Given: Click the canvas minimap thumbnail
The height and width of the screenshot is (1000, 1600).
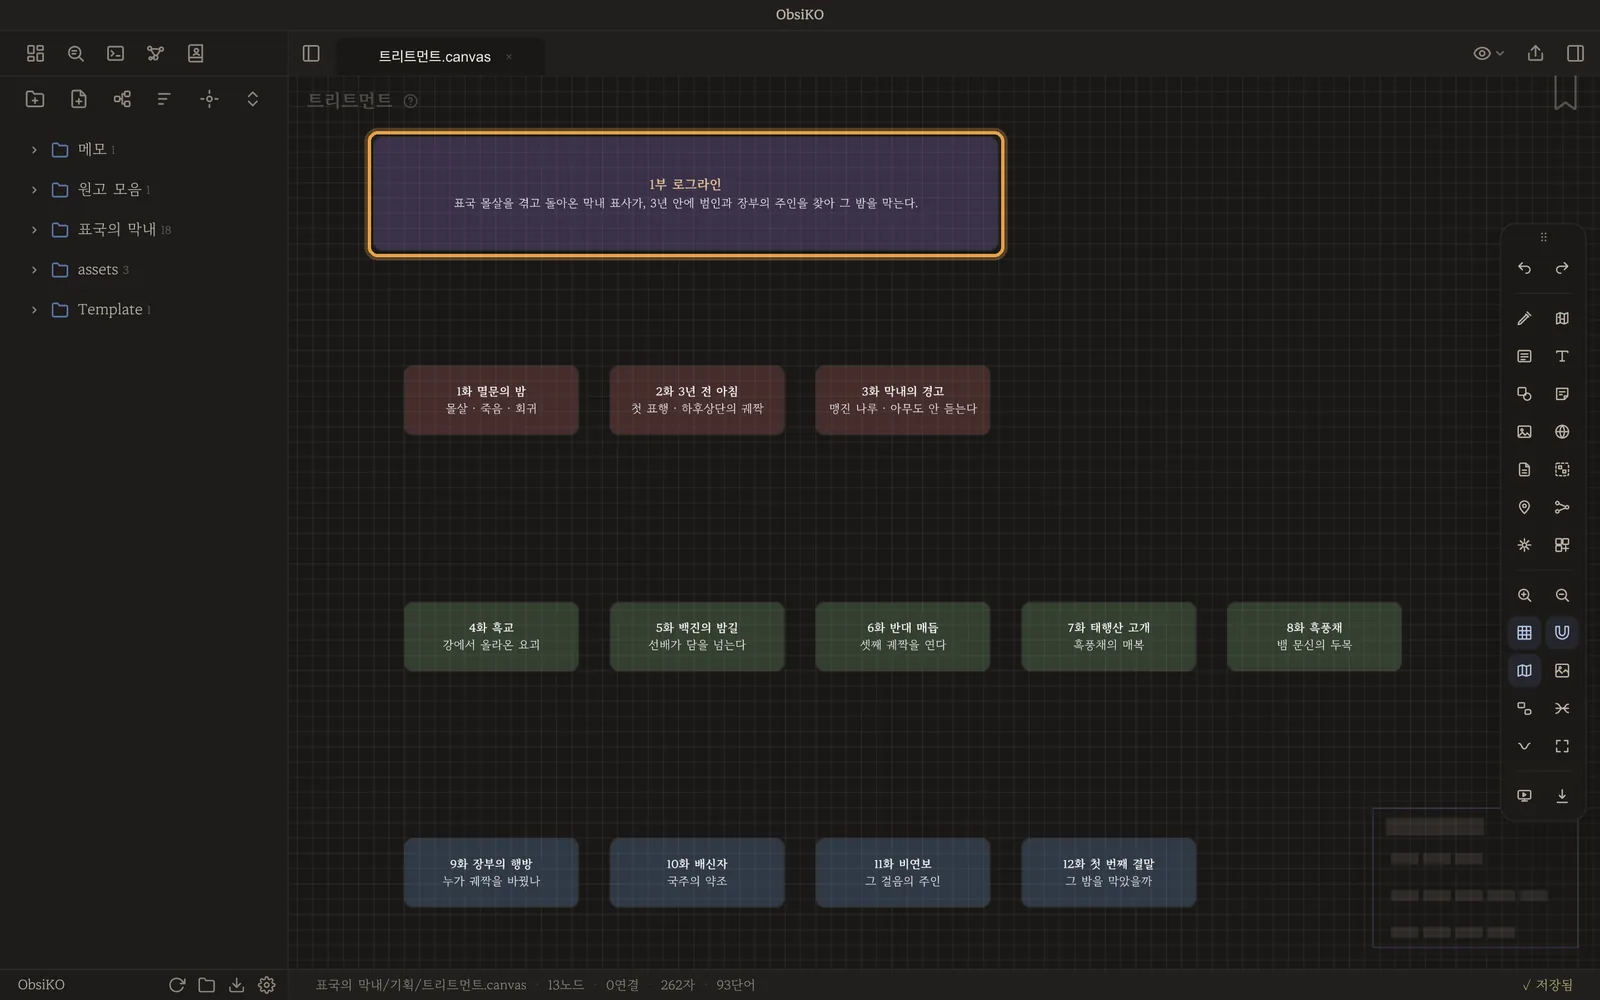Looking at the screenshot, I should point(1475,878).
